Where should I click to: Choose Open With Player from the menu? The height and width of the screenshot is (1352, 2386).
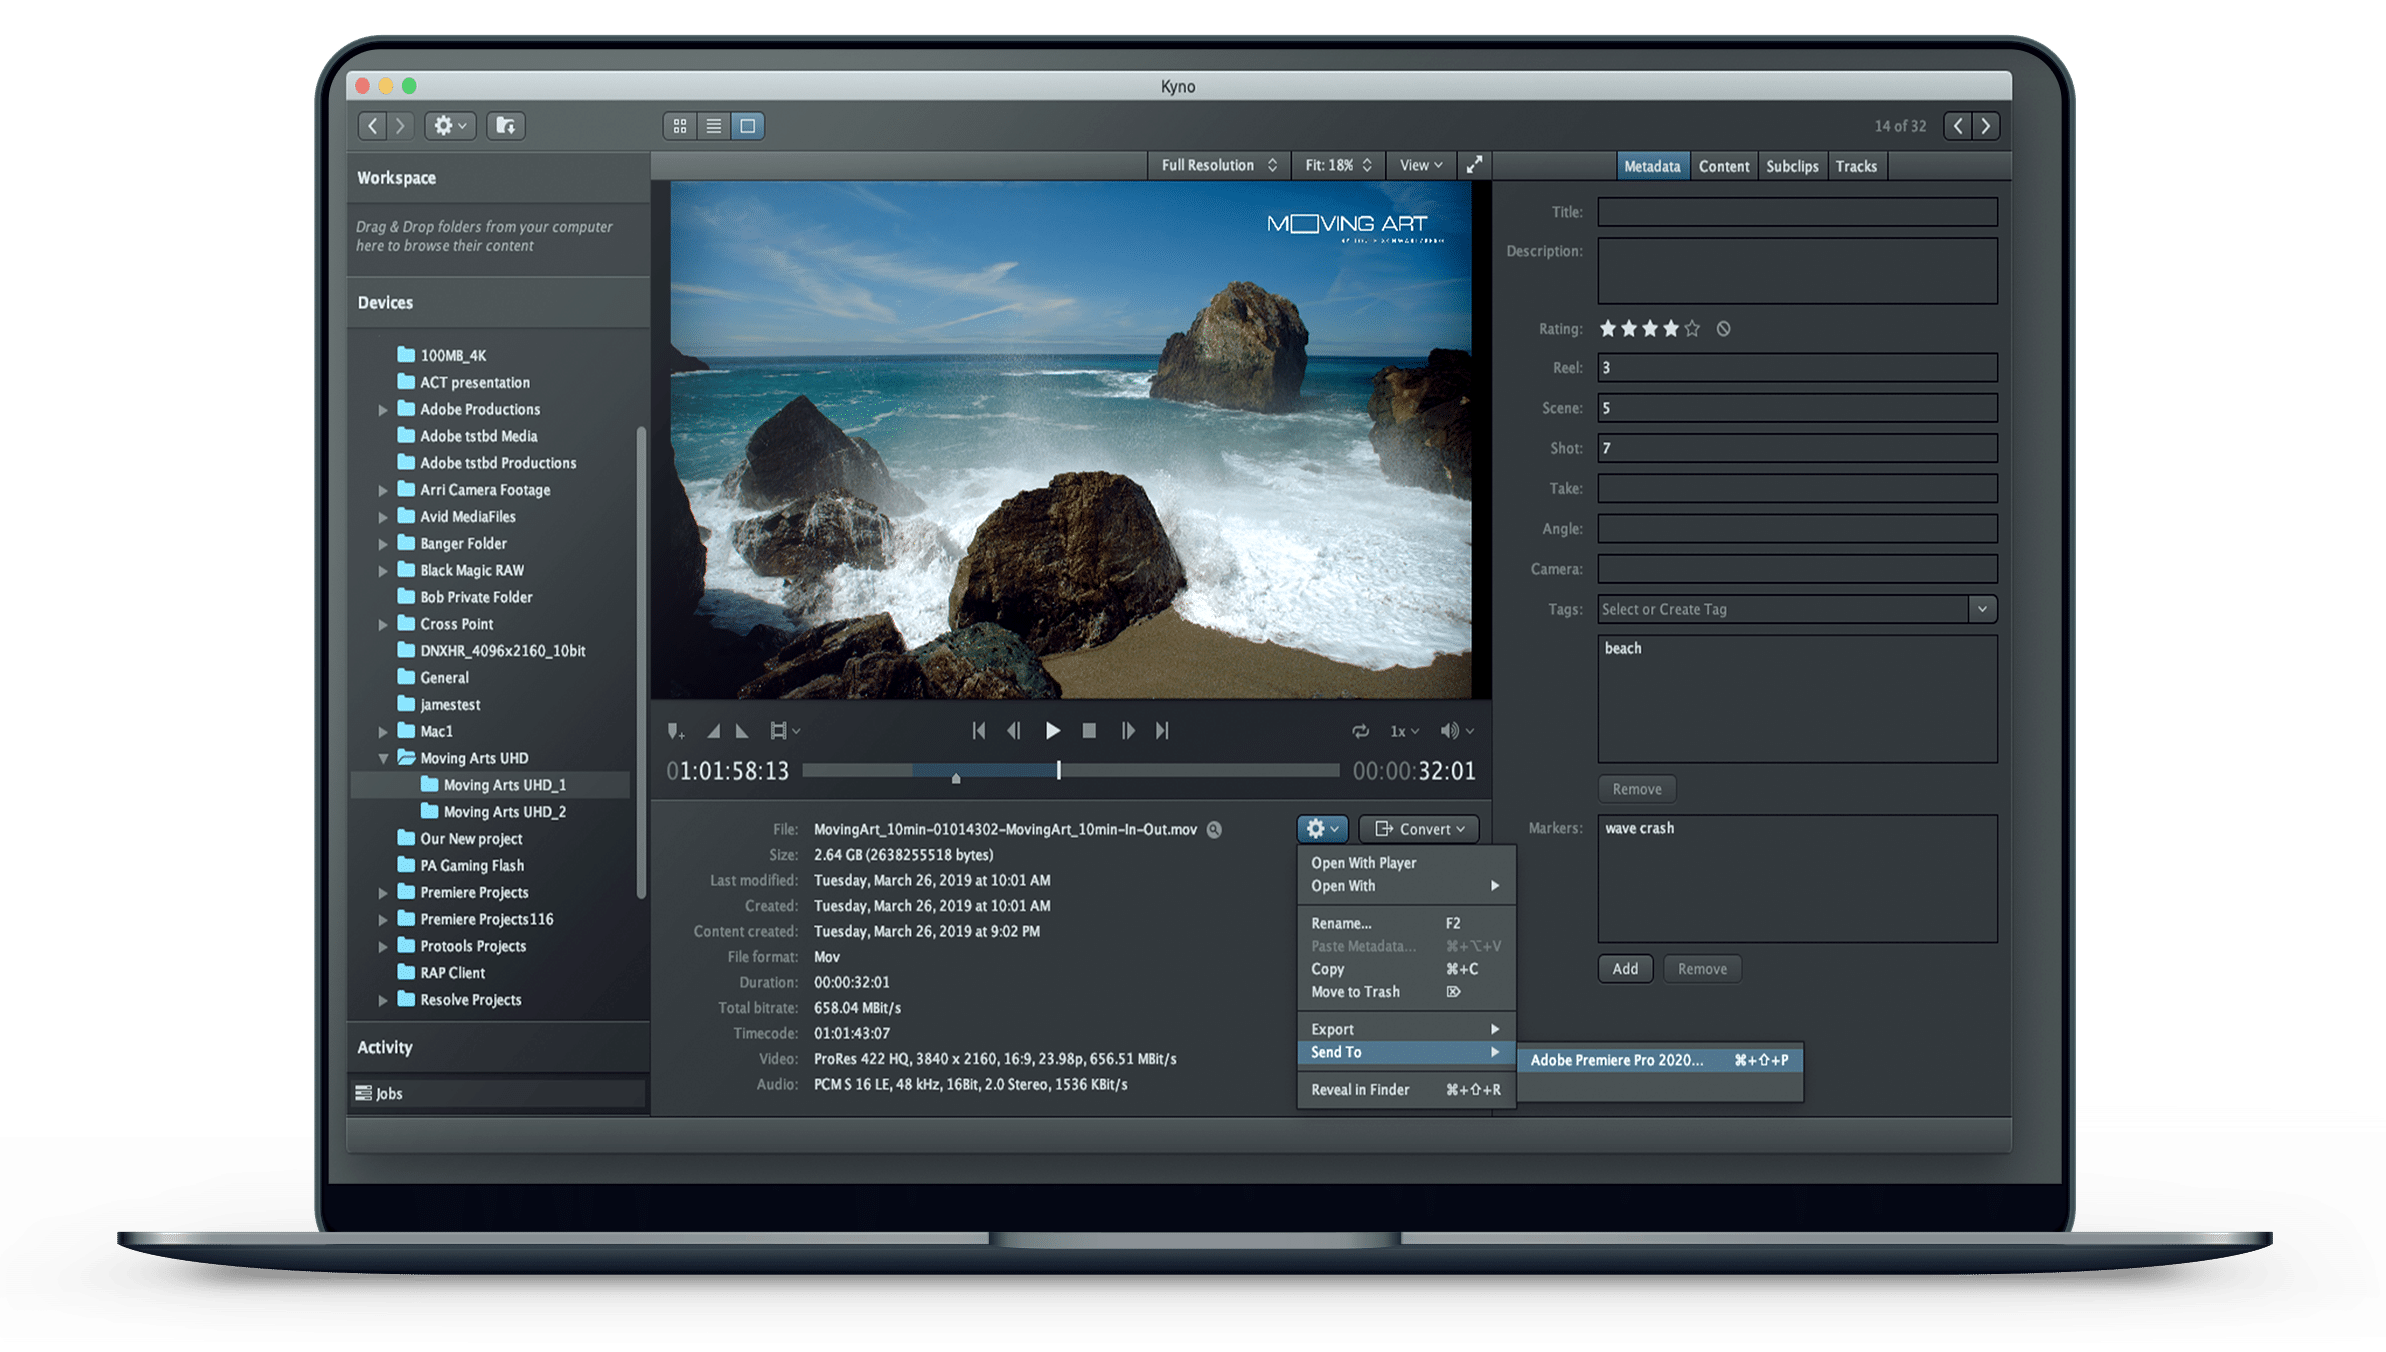point(1363,863)
